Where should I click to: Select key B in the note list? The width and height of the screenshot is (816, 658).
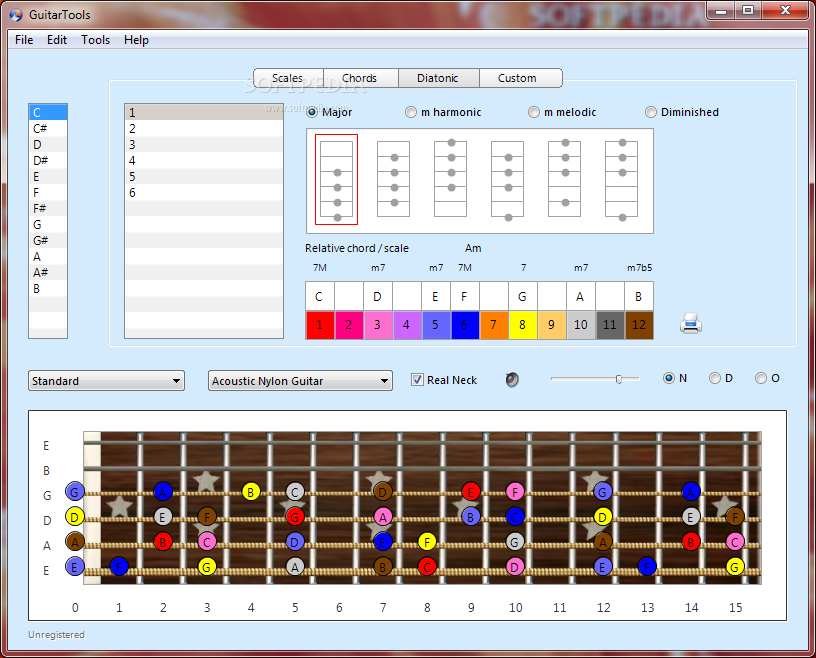coord(48,288)
